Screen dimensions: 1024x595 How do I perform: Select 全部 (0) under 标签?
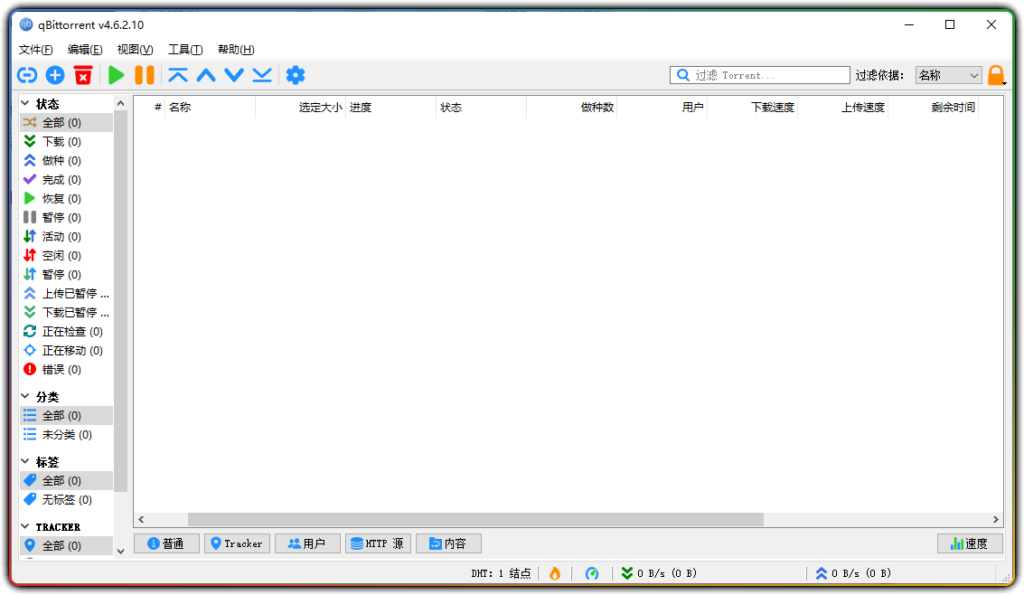(66, 481)
